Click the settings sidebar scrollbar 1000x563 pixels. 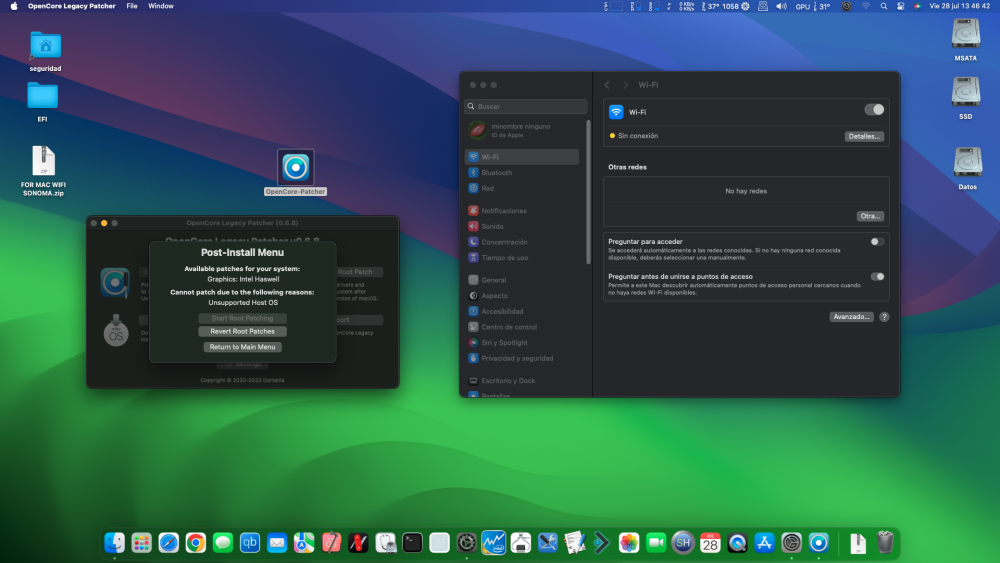588,191
